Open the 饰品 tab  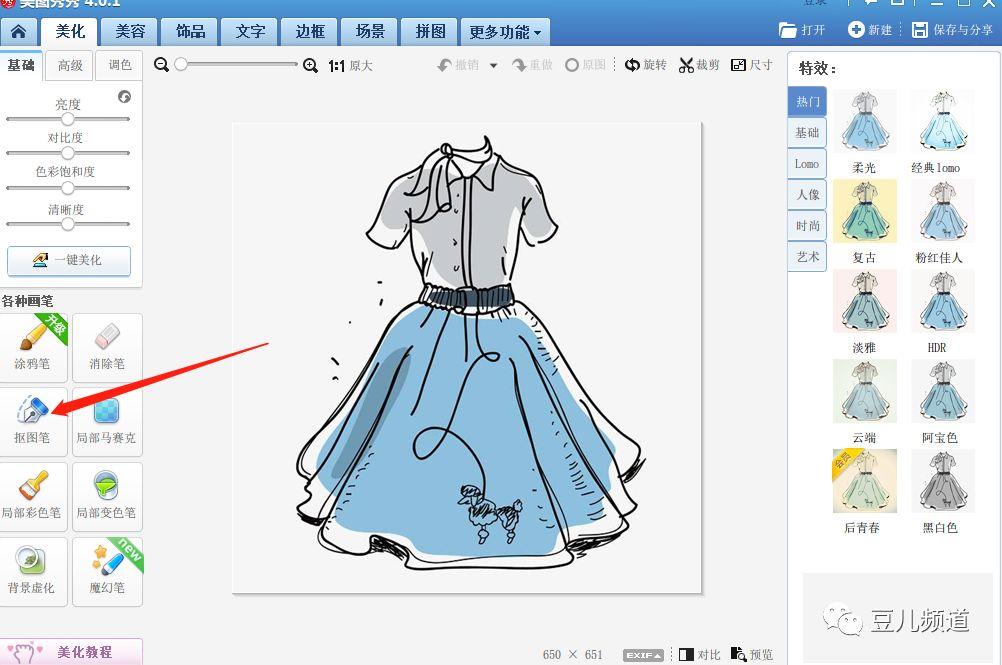(190, 31)
